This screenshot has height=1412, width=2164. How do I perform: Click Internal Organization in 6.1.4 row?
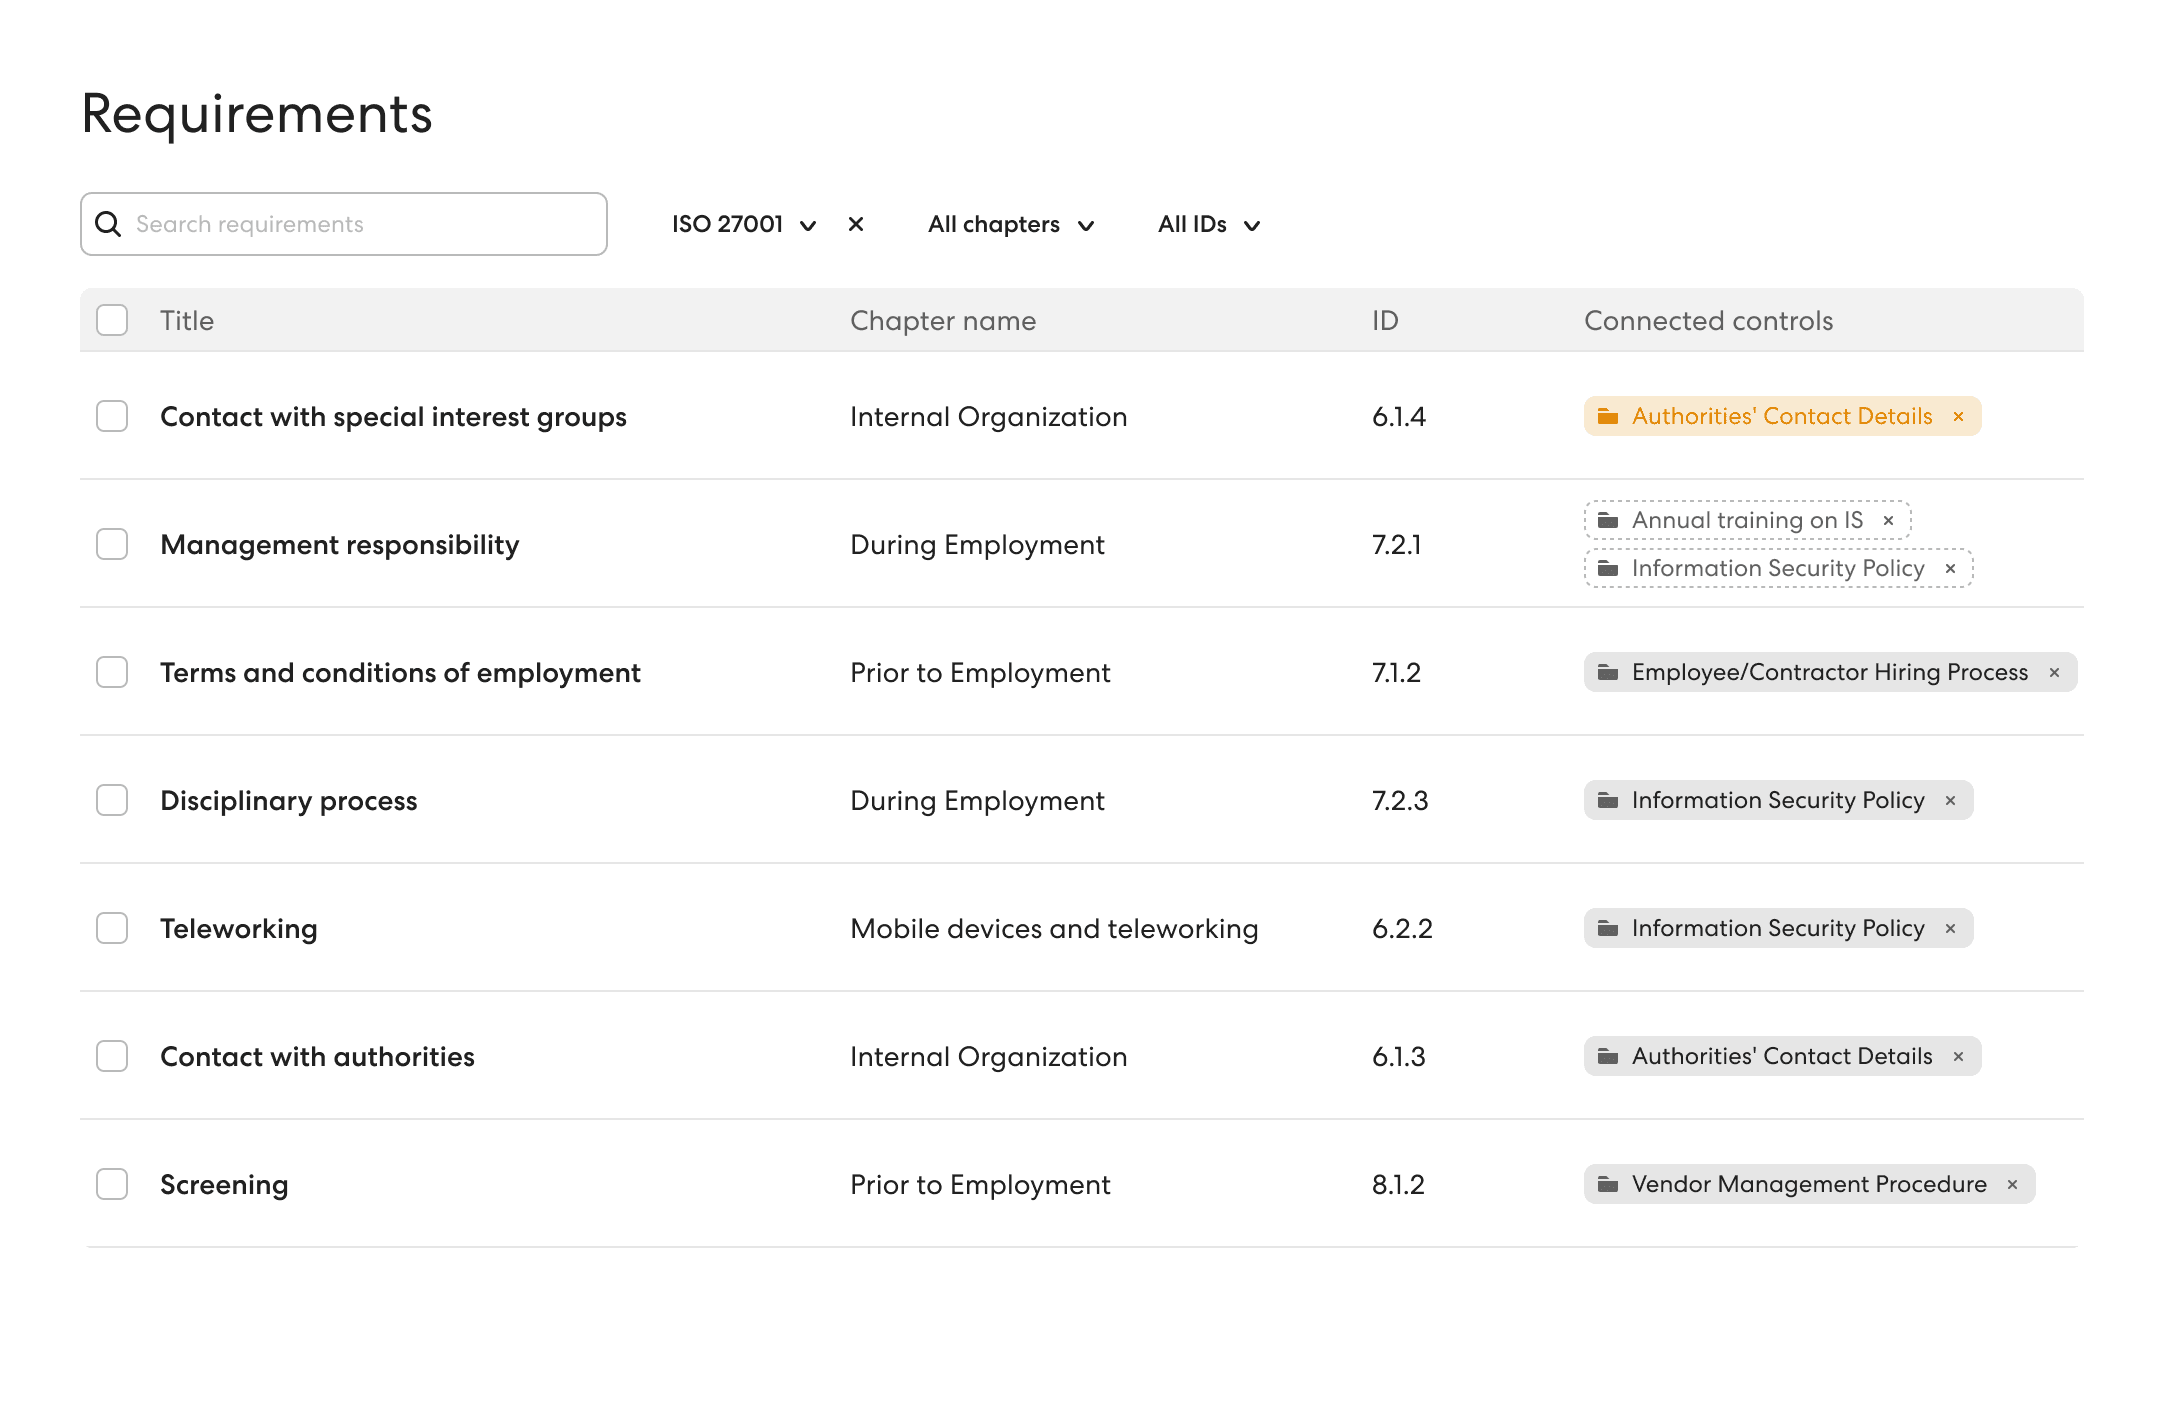[988, 416]
